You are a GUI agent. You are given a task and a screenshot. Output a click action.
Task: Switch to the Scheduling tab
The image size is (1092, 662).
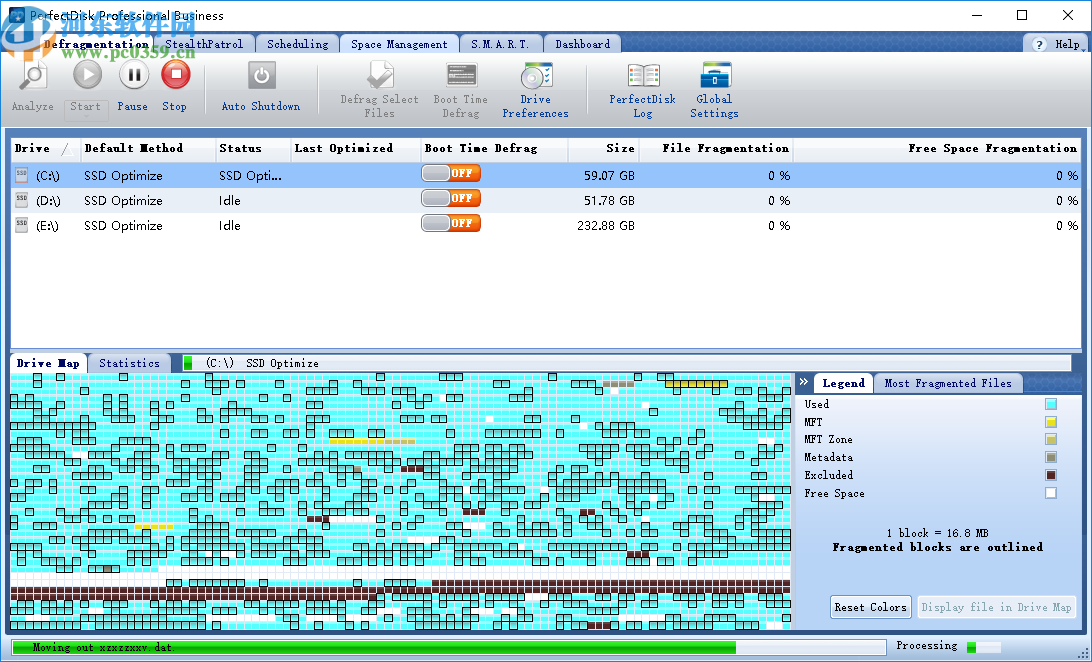coord(297,43)
